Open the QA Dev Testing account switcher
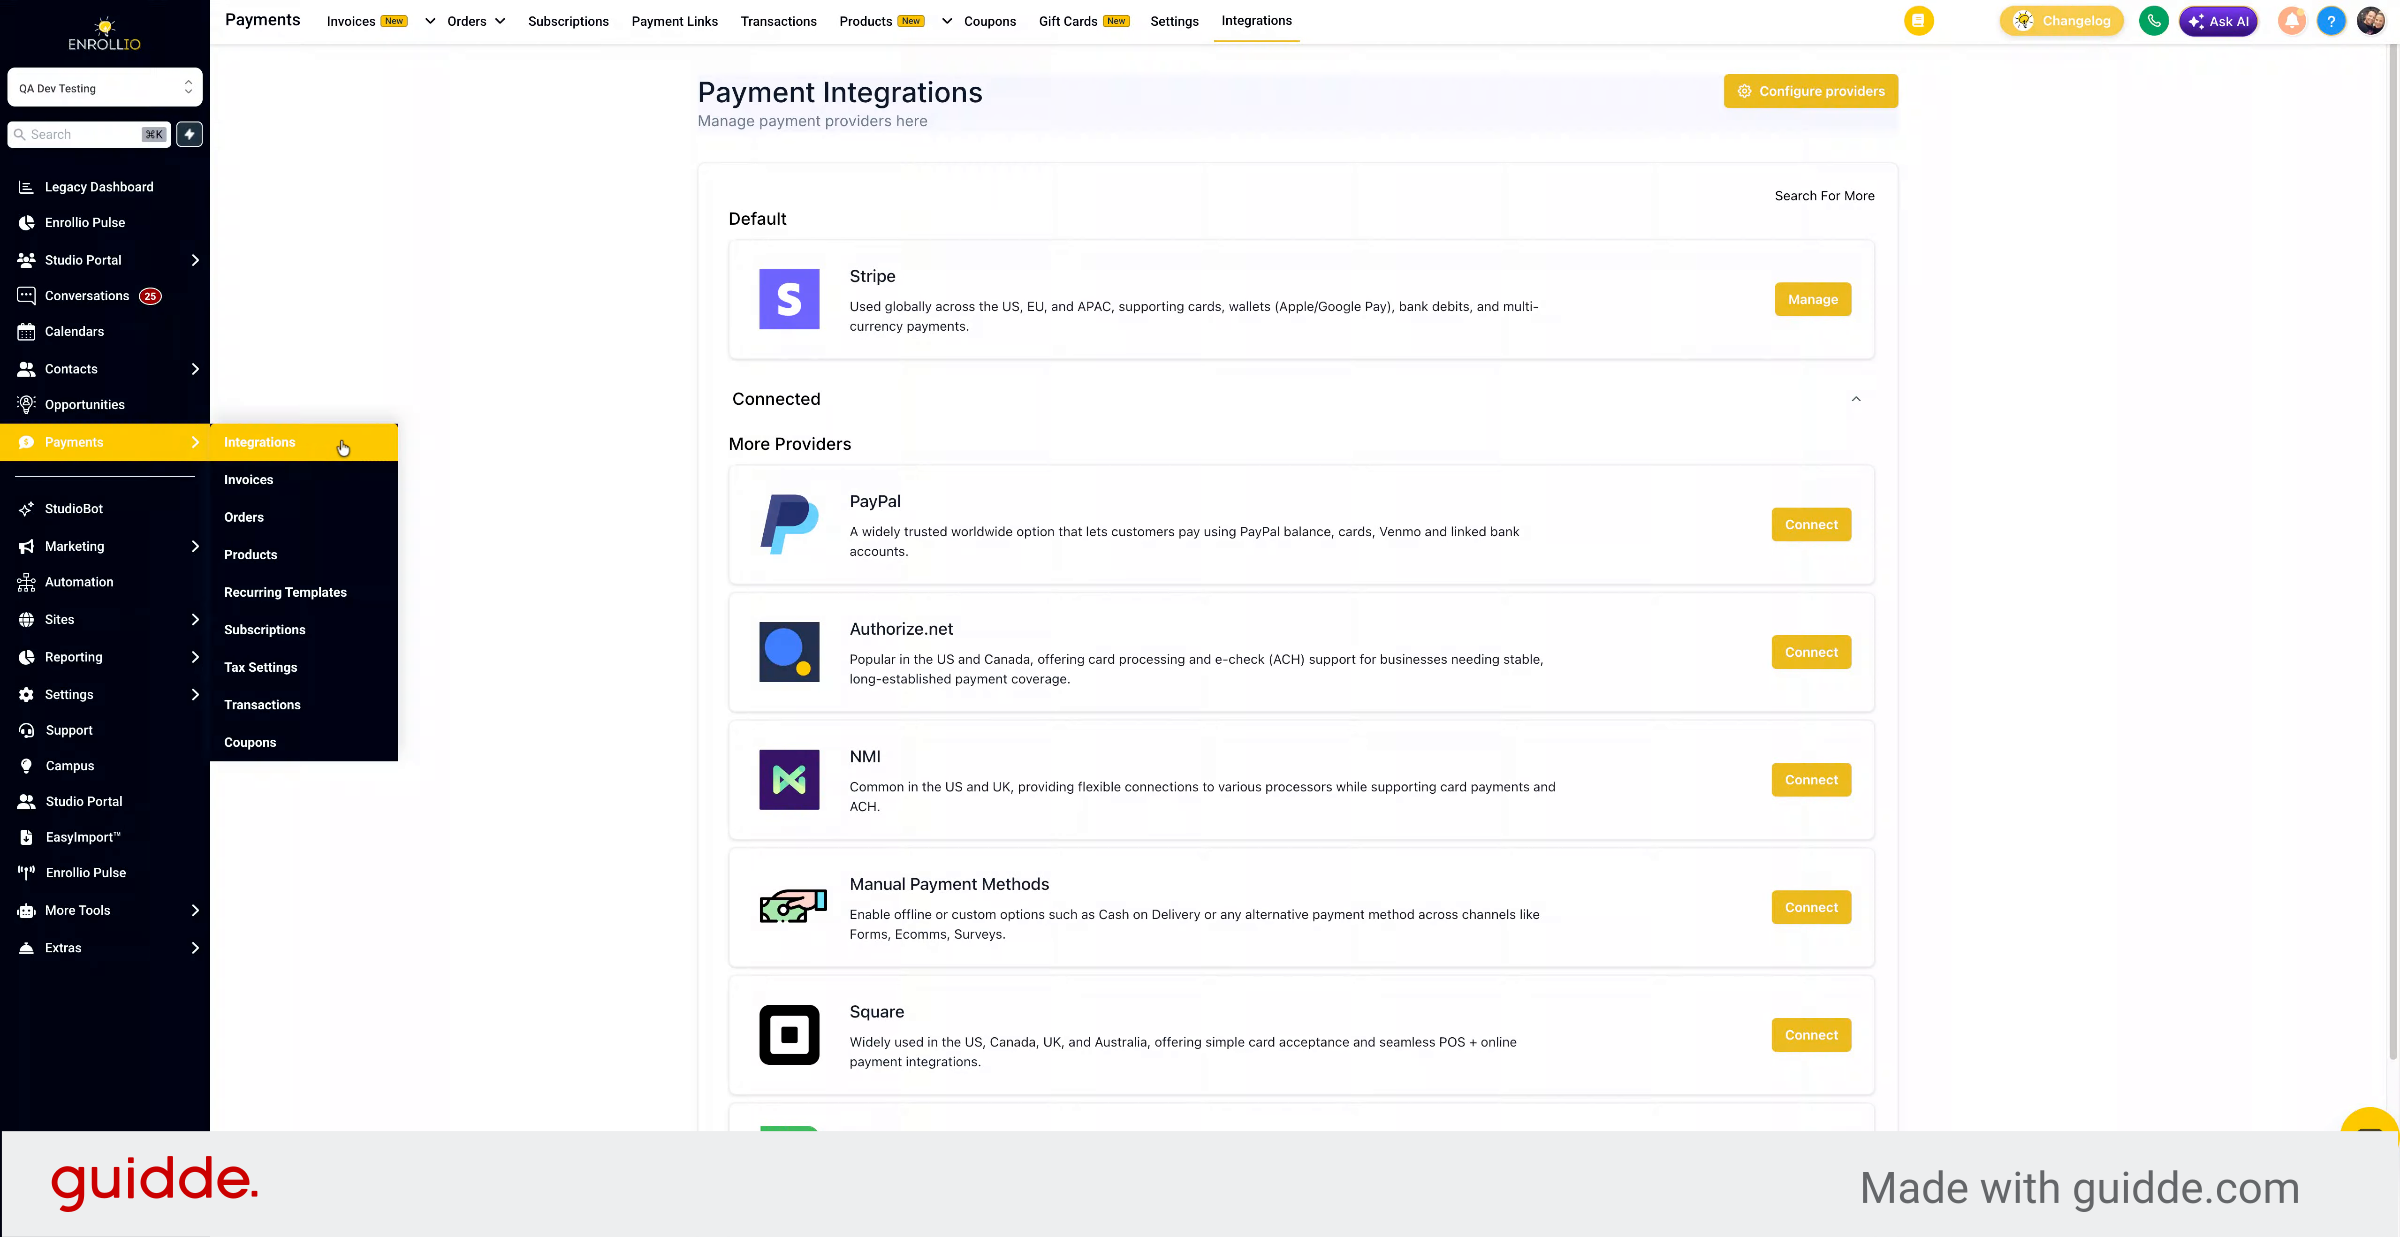Image resolution: width=2400 pixels, height=1237 pixels. 105,88
